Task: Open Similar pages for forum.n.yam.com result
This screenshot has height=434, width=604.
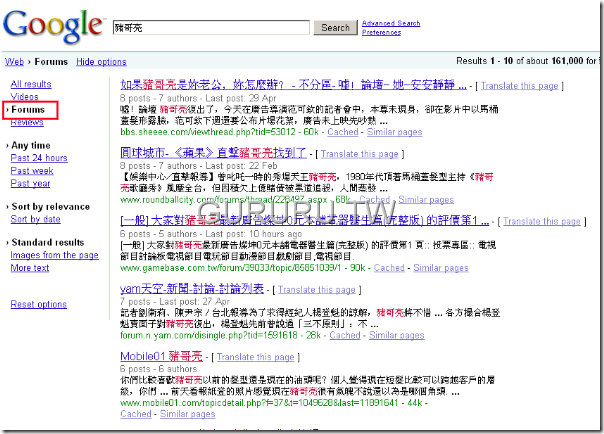Action: point(397,335)
